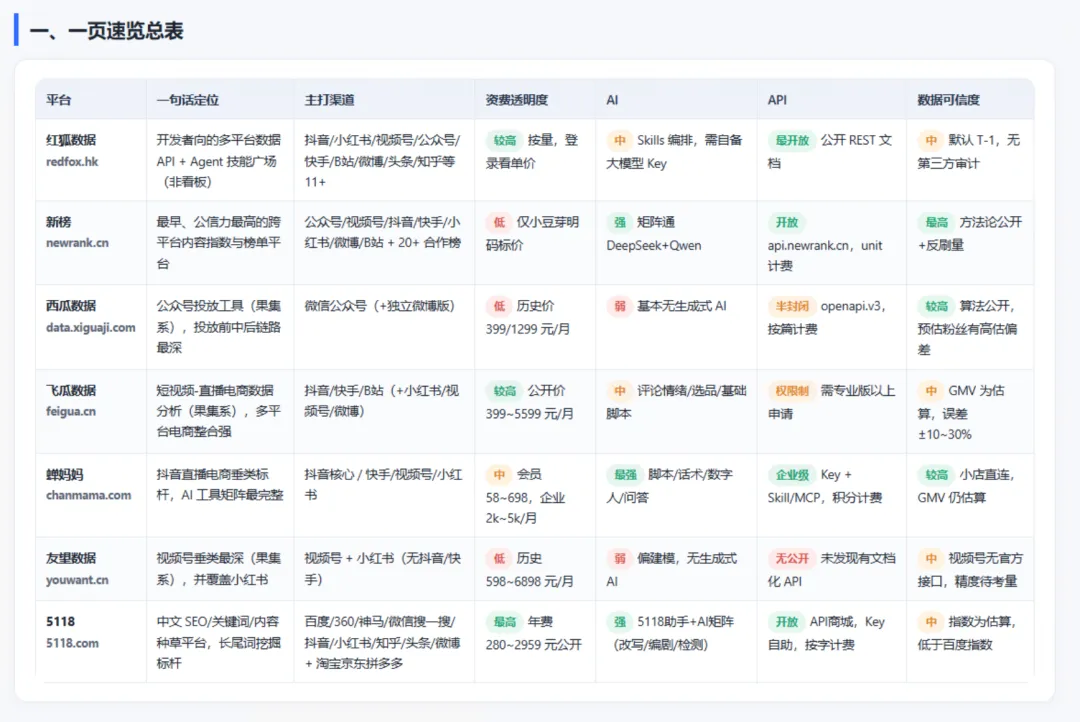The image size is (1080, 722).
Task: Click the 企业级 API badge in 蝉妈妈 row
Action: [792, 475]
